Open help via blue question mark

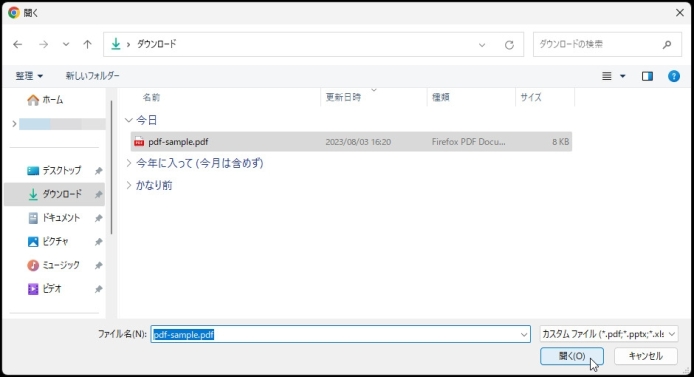point(674,76)
